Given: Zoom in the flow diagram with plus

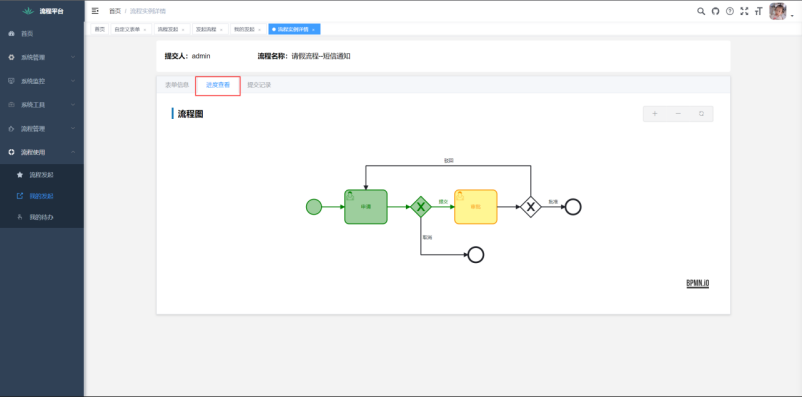Looking at the screenshot, I should [654, 114].
